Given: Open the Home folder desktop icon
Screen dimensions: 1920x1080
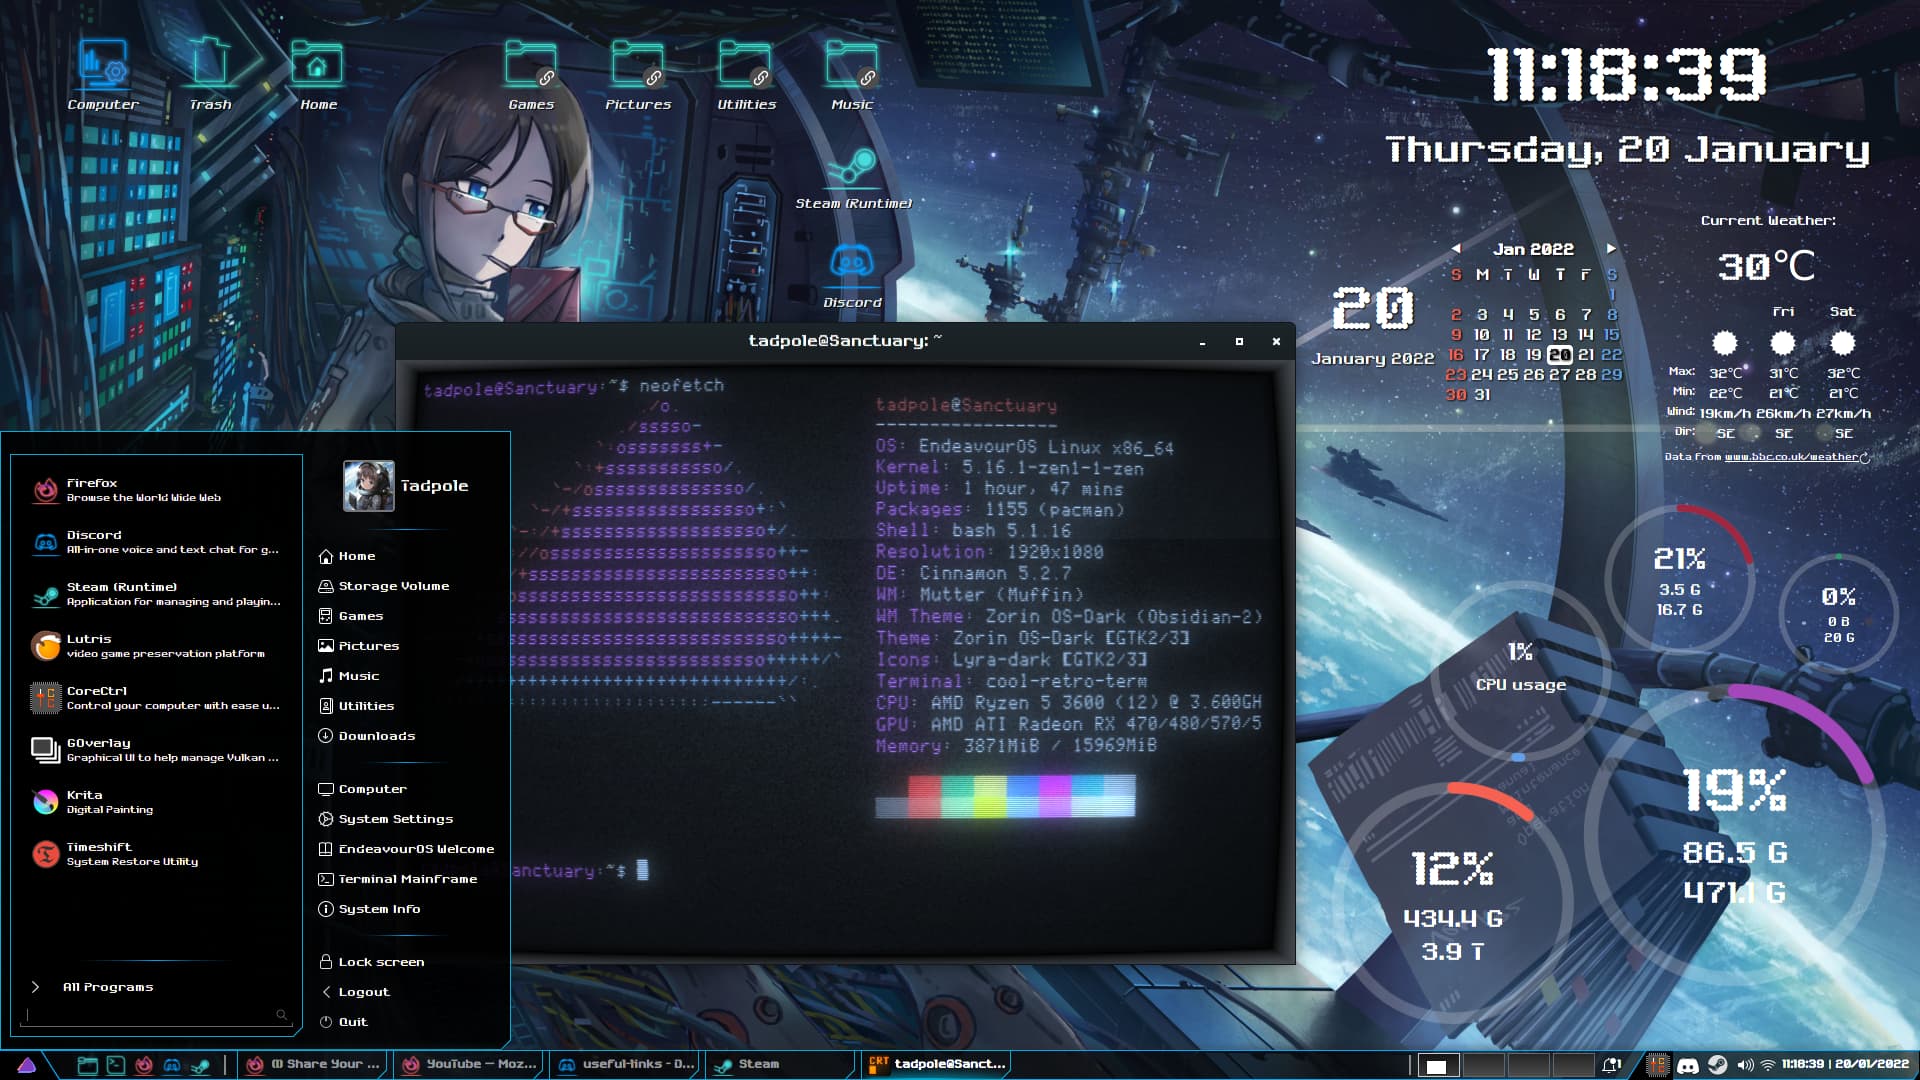Looking at the screenshot, I should pos(318,75).
